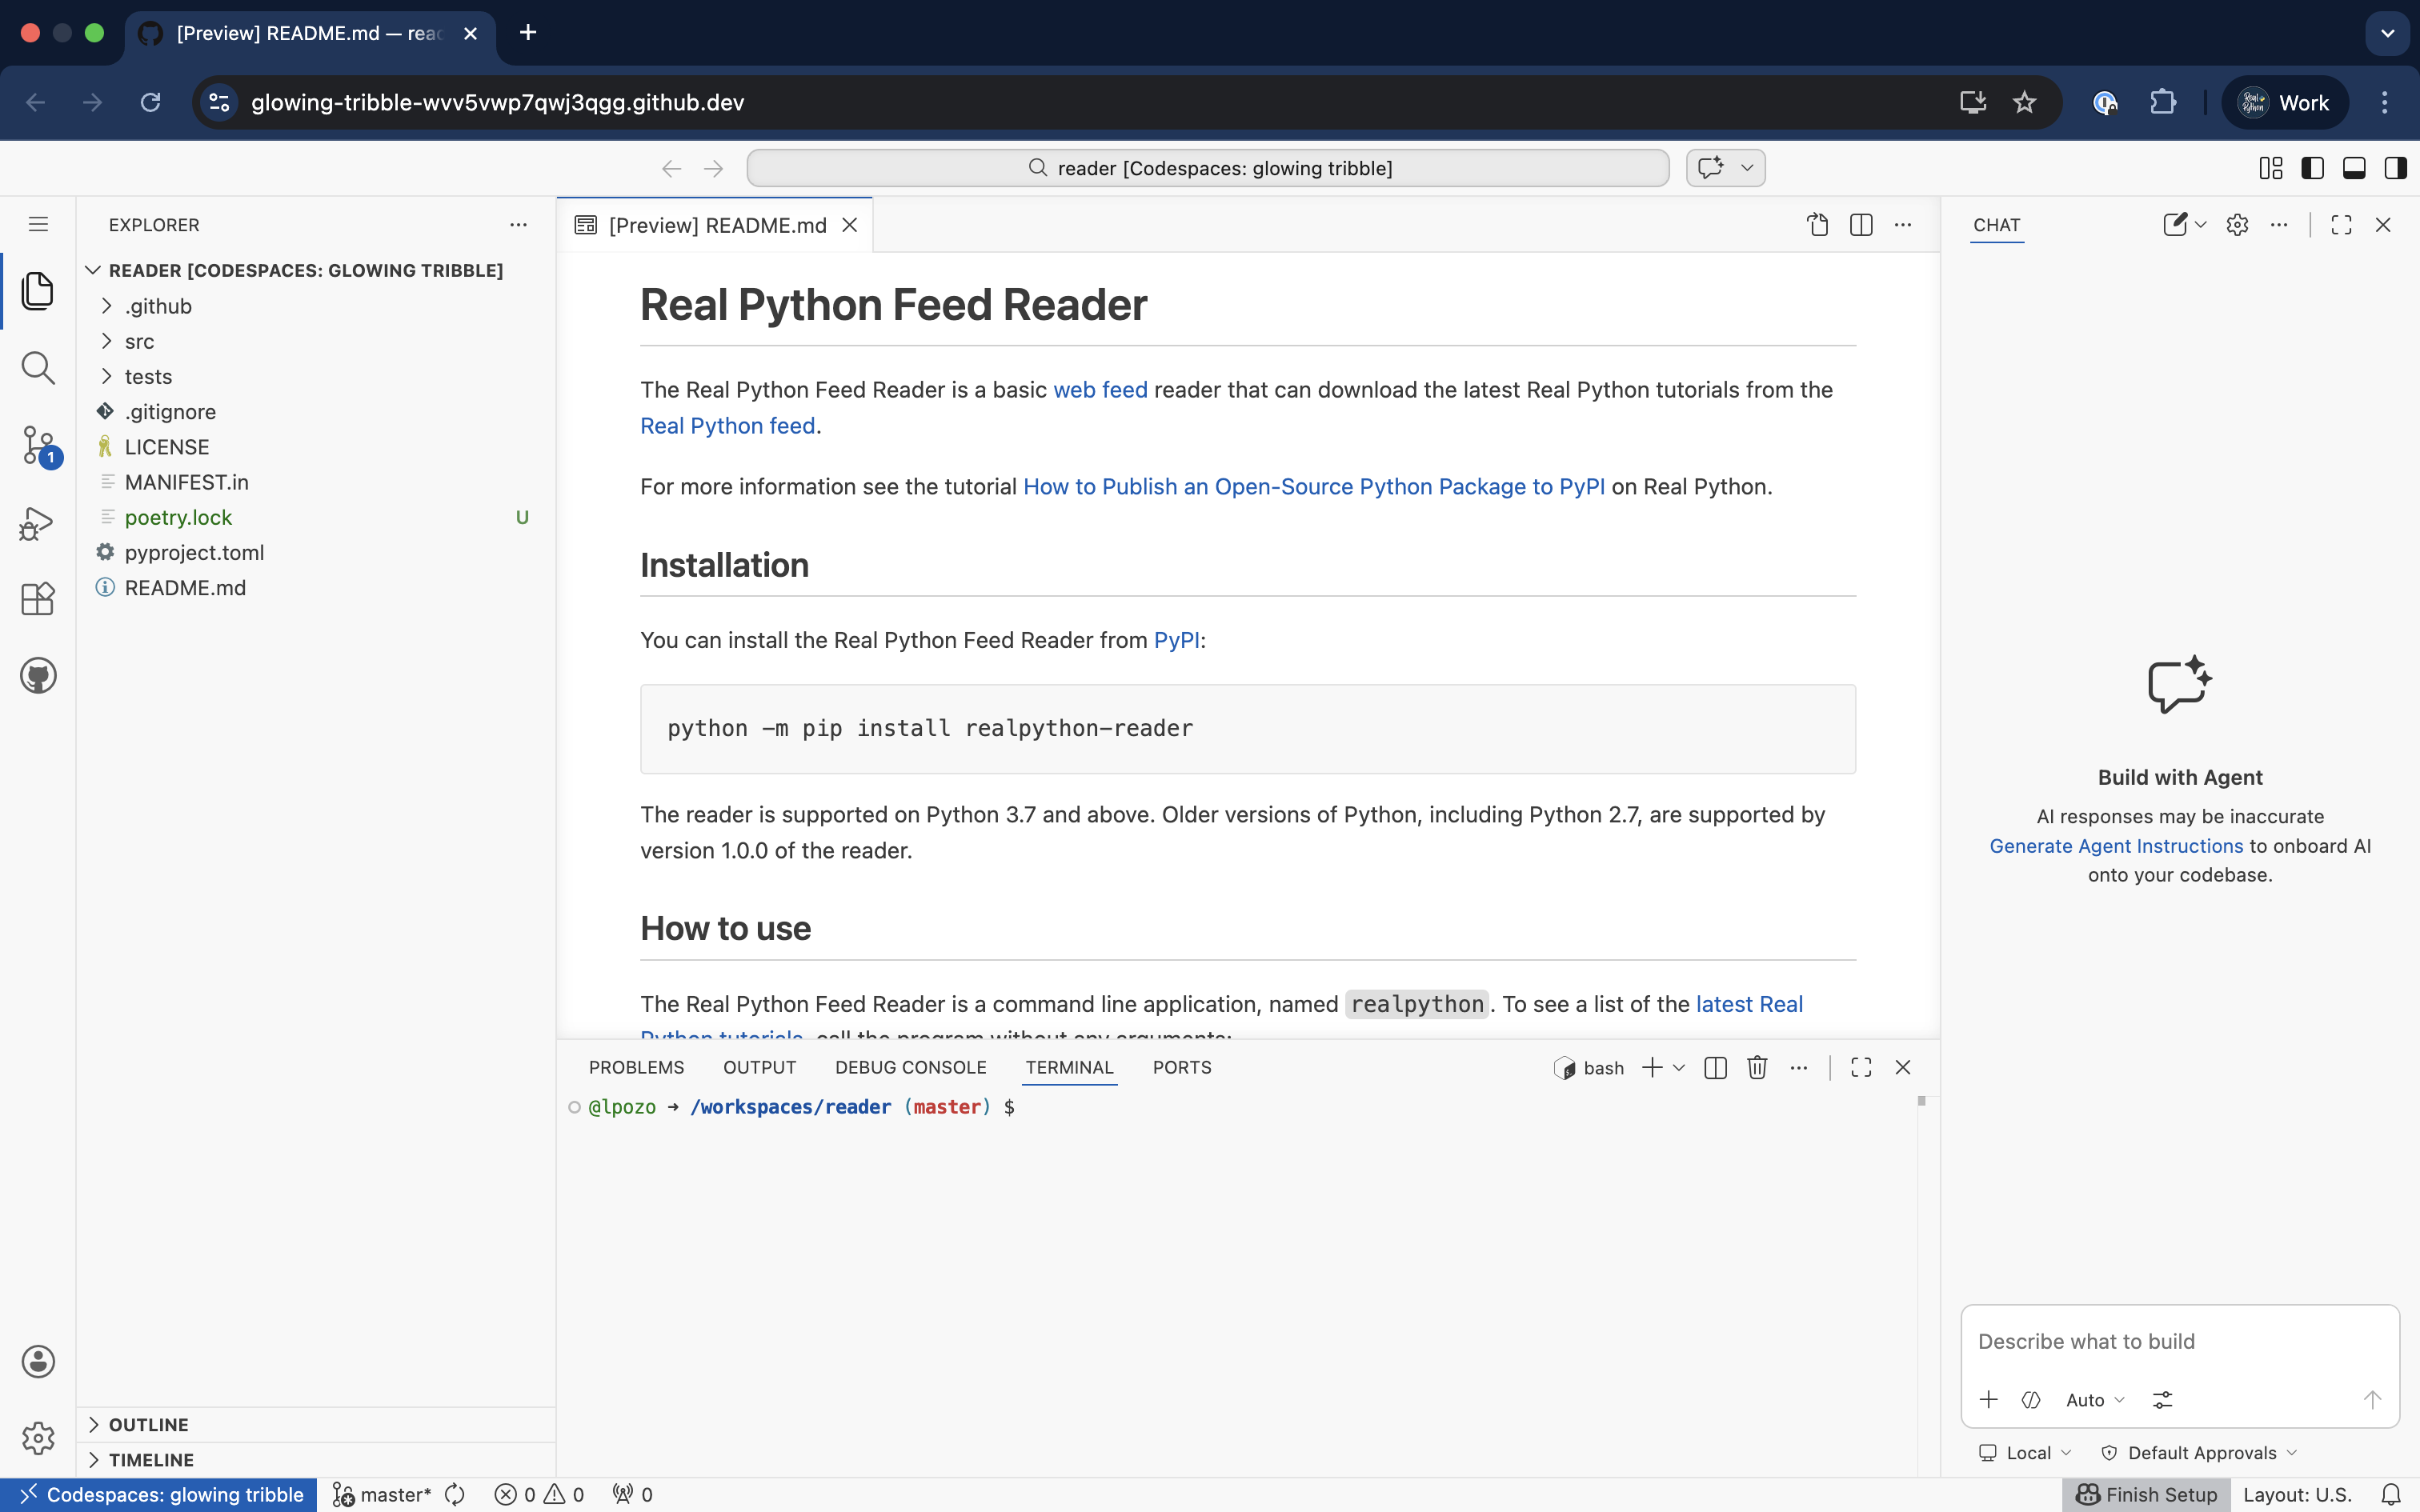Open the Extensions view

click(x=38, y=599)
